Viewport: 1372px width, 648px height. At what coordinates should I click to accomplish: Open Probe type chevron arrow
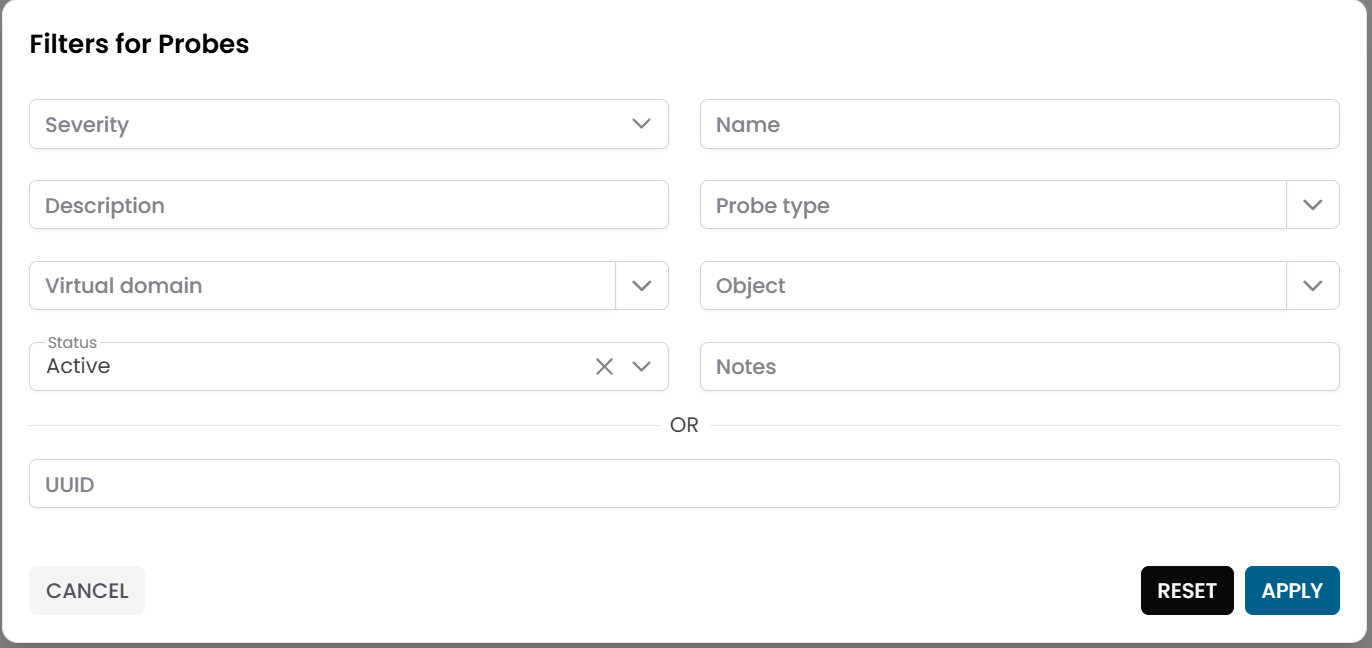pyautogui.click(x=1313, y=205)
